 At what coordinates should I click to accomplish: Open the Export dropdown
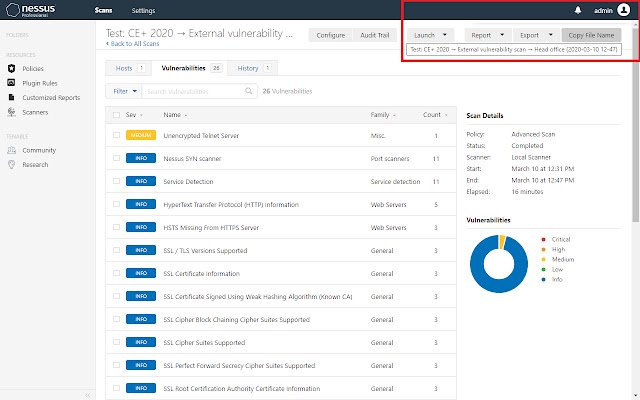pos(536,35)
